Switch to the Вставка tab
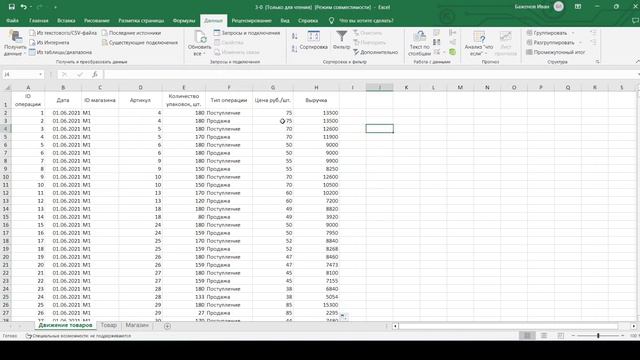The width and height of the screenshot is (640, 360). [66, 20]
